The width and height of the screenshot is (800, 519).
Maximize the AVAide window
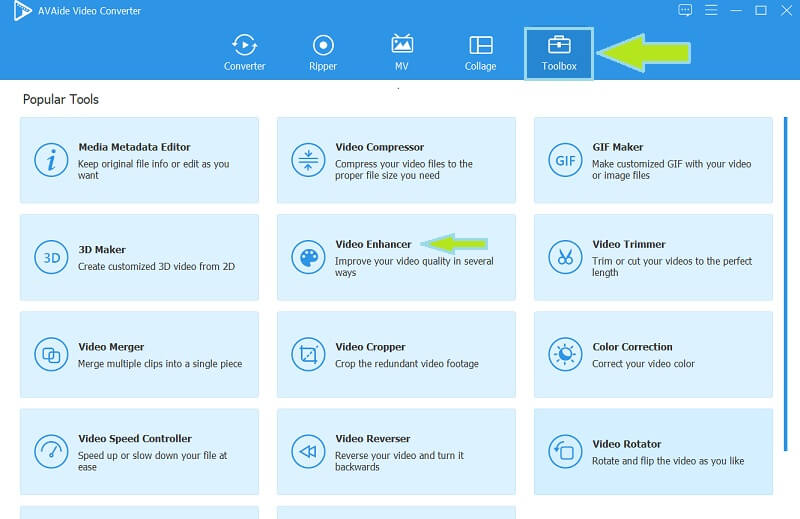click(x=761, y=10)
